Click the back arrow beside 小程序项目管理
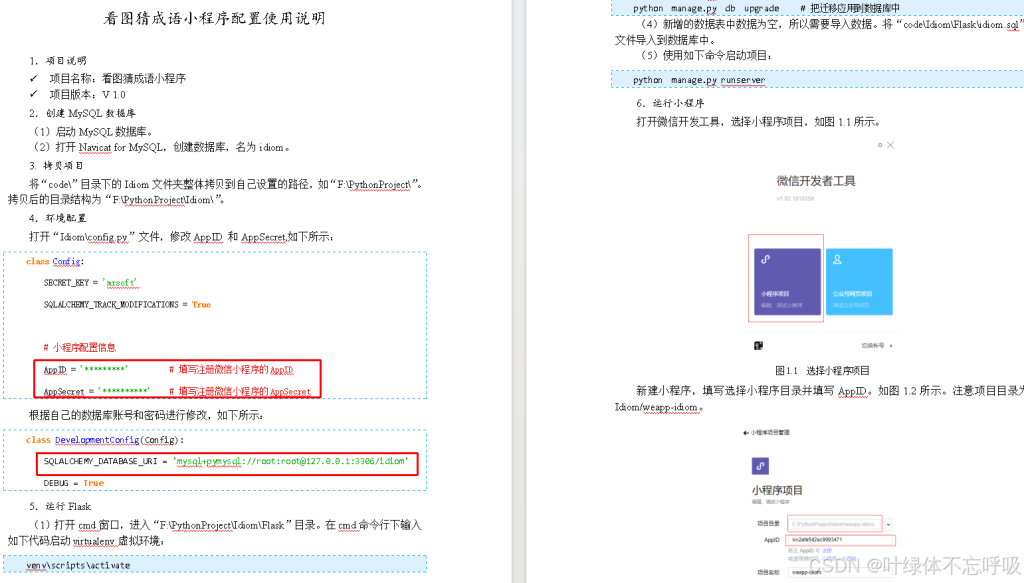This screenshot has height=583, width=1024. [745, 432]
